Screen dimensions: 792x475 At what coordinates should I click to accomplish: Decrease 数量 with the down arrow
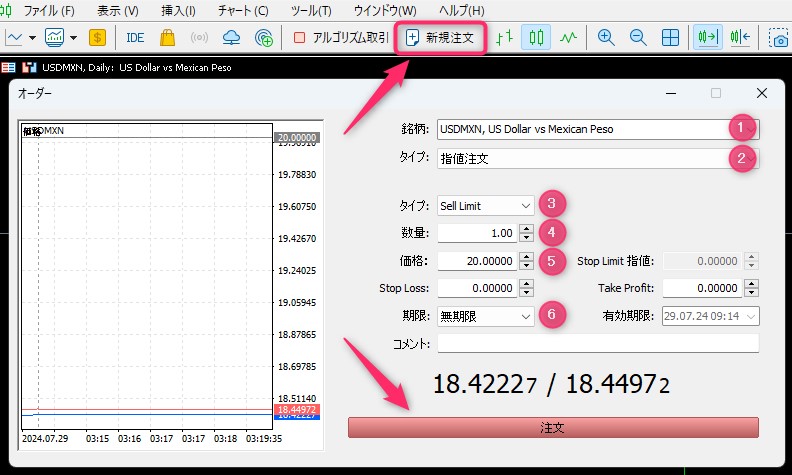click(x=526, y=238)
